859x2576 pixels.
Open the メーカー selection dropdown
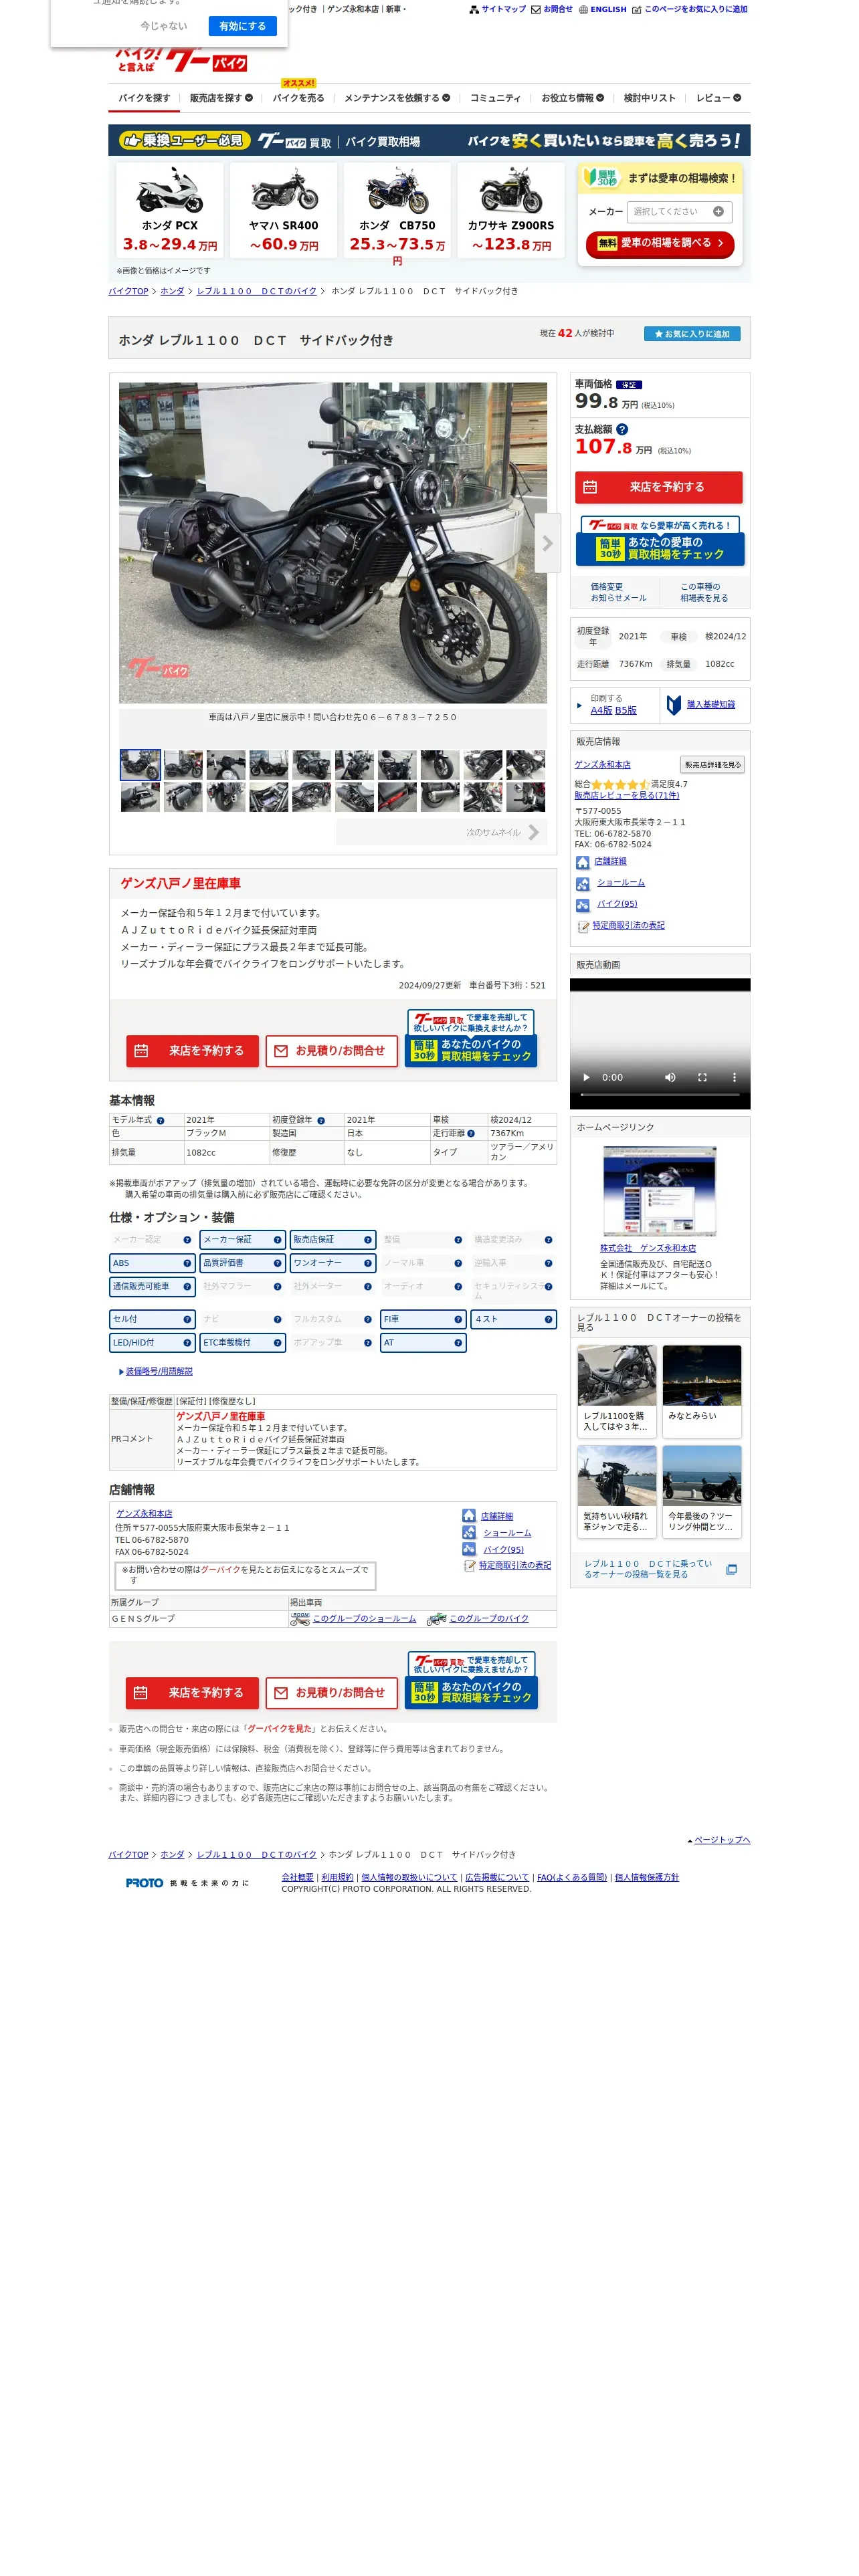679,211
